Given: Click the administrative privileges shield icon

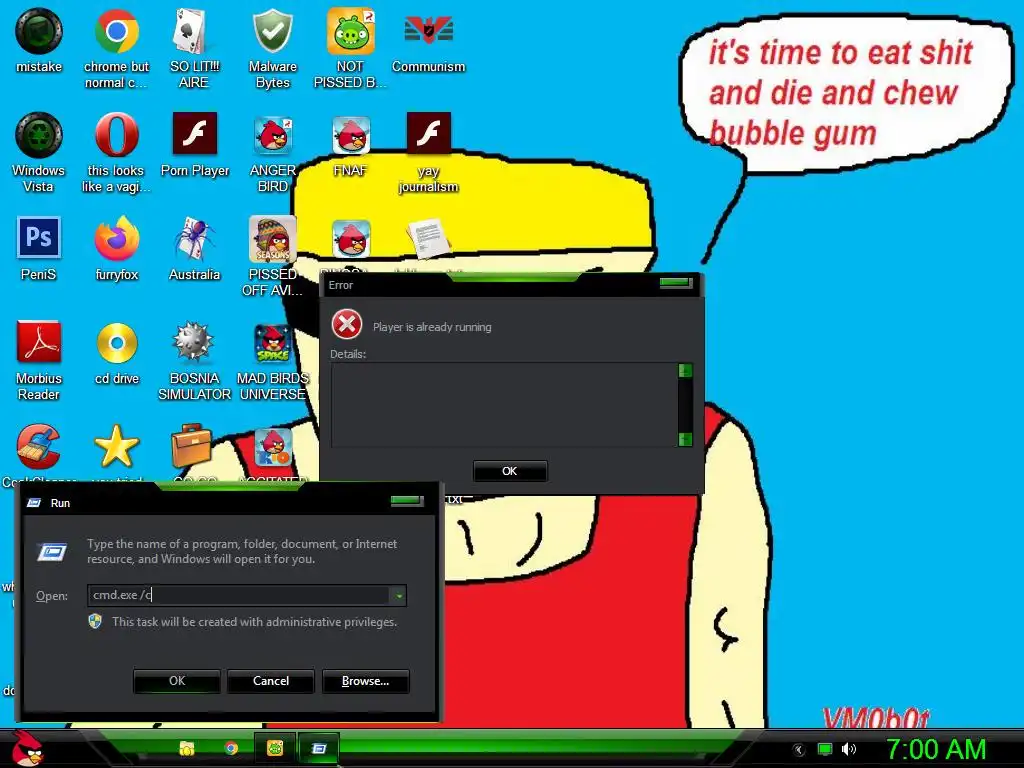Looking at the screenshot, I should 95,621.
